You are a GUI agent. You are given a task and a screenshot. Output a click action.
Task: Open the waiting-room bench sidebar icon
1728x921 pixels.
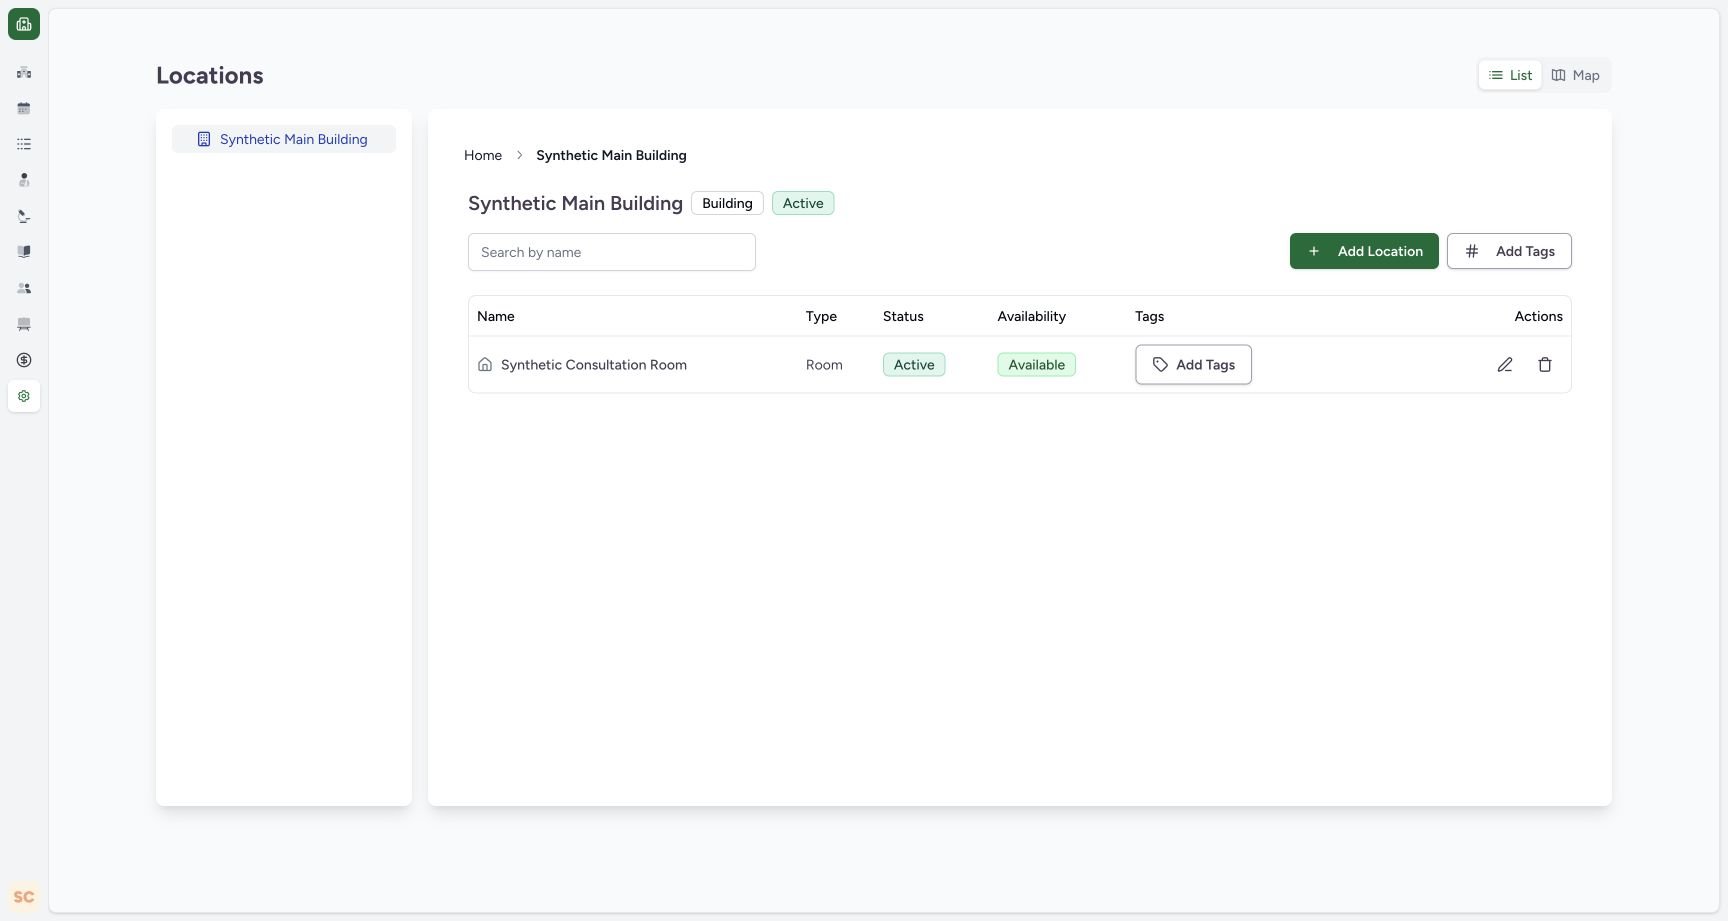pos(24,324)
